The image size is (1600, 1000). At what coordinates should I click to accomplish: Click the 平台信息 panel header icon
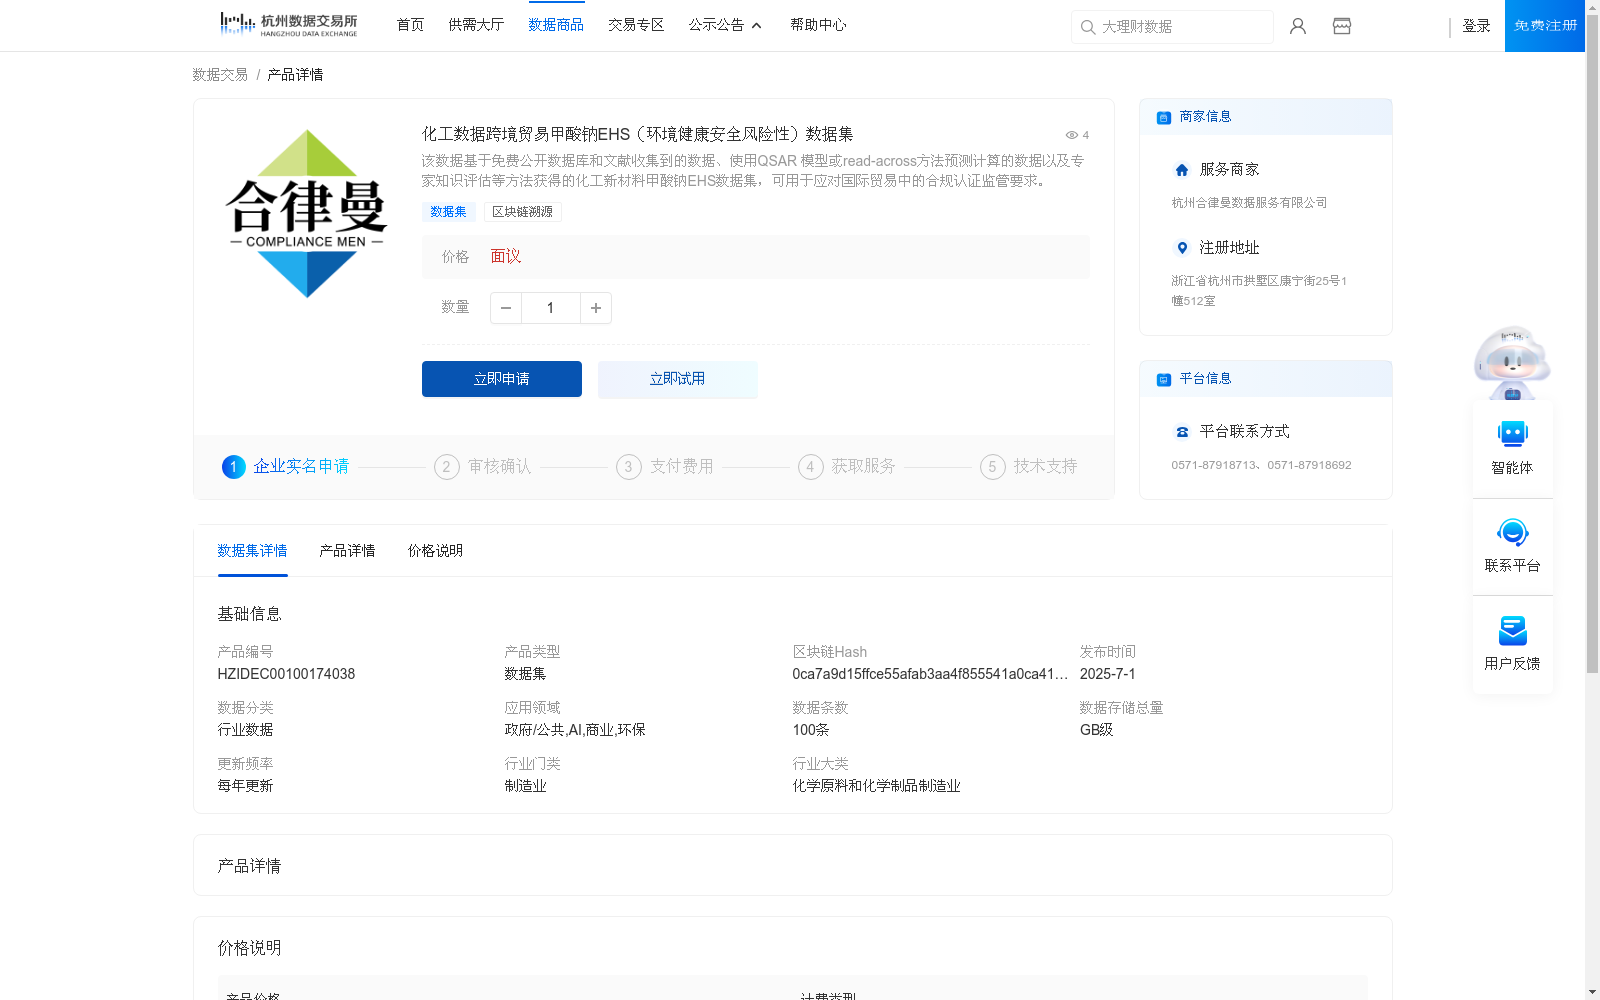(x=1164, y=379)
